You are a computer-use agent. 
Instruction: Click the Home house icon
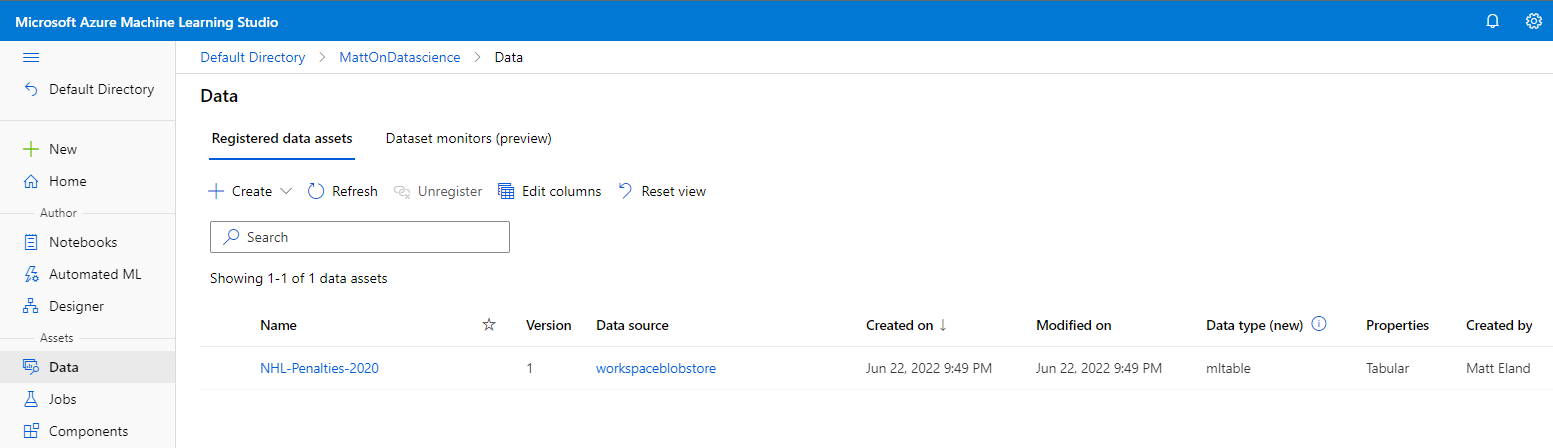coord(31,182)
